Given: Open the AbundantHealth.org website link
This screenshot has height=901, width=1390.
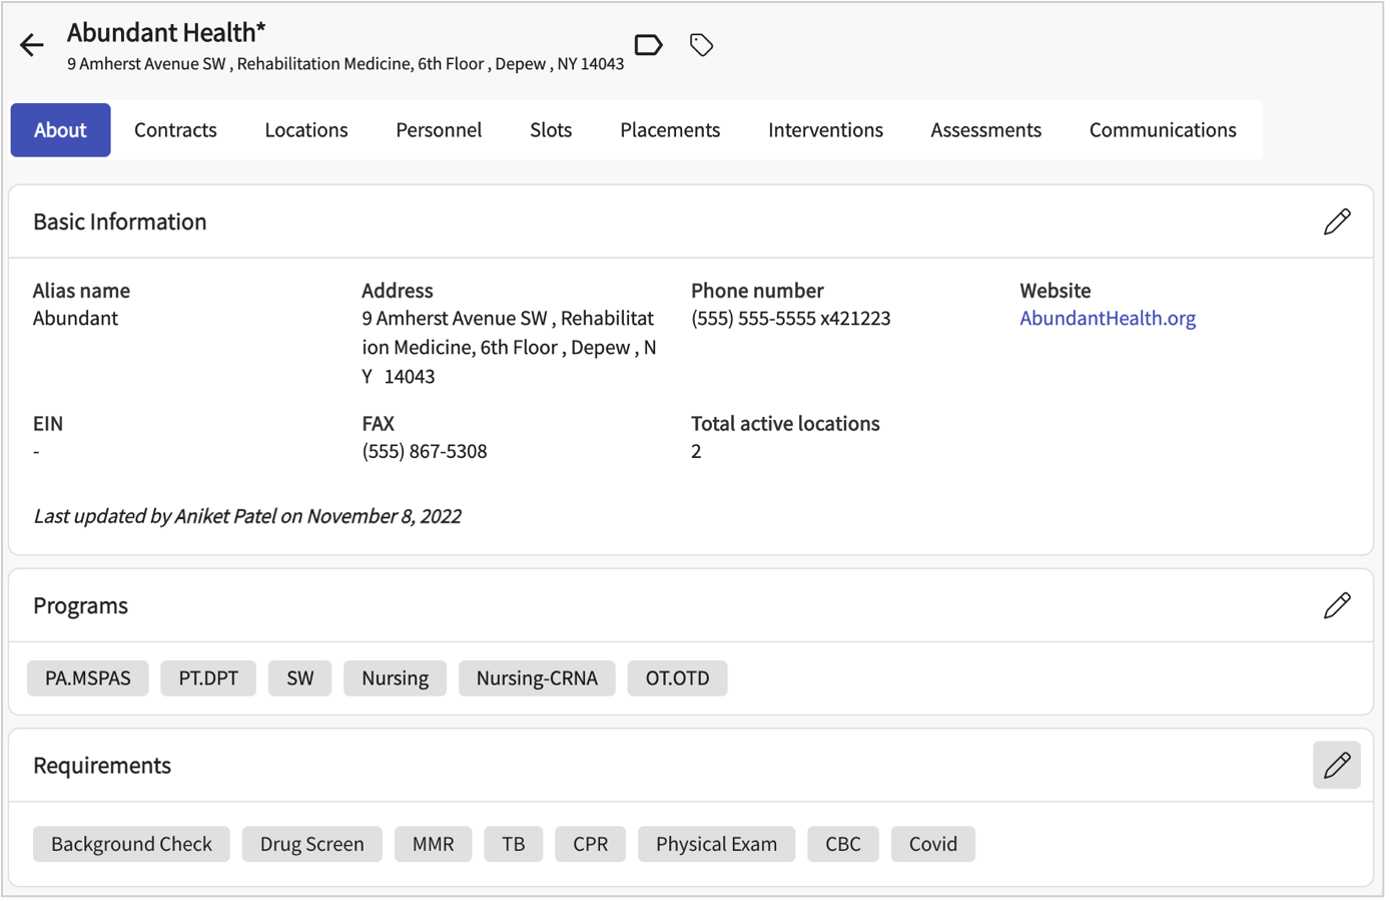Looking at the screenshot, I should pos(1107,318).
